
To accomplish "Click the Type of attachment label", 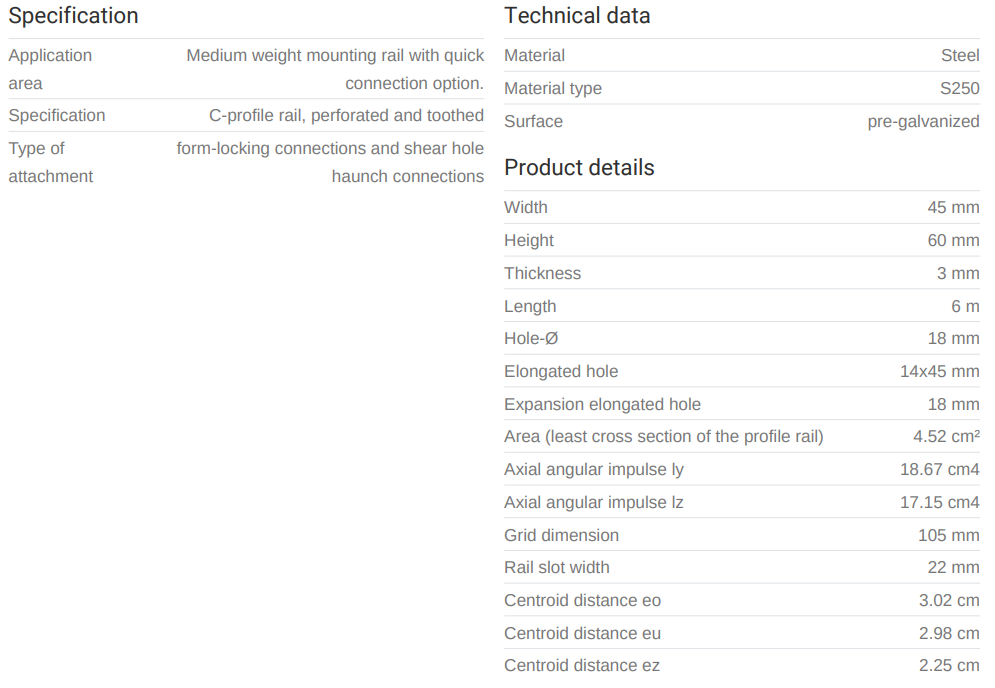I will point(50,162).
